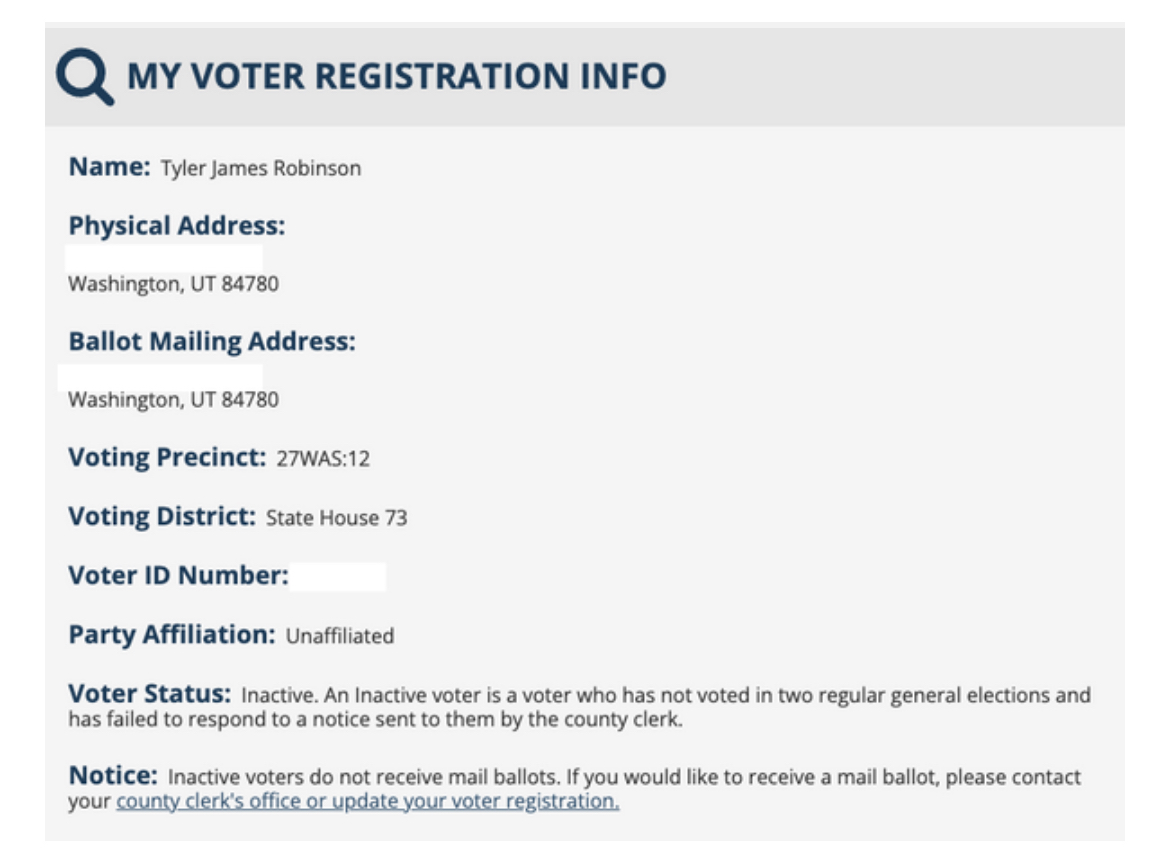Click the city line under Physical Address

tap(173, 285)
